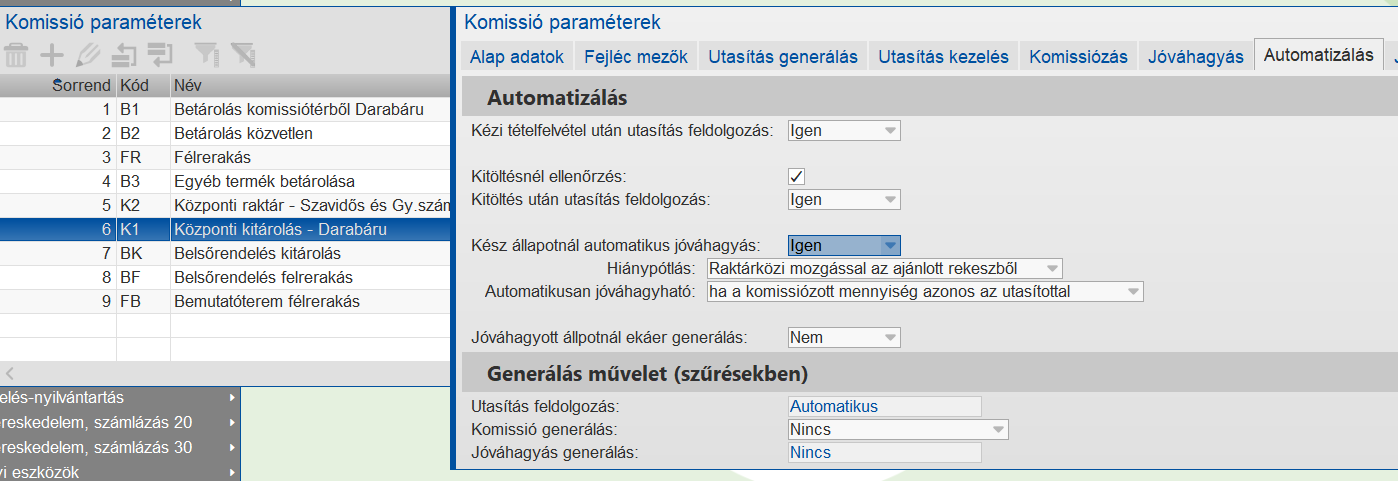Click the funnel filter icon
Viewport: 1398px width, 481px height.
point(205,54)
